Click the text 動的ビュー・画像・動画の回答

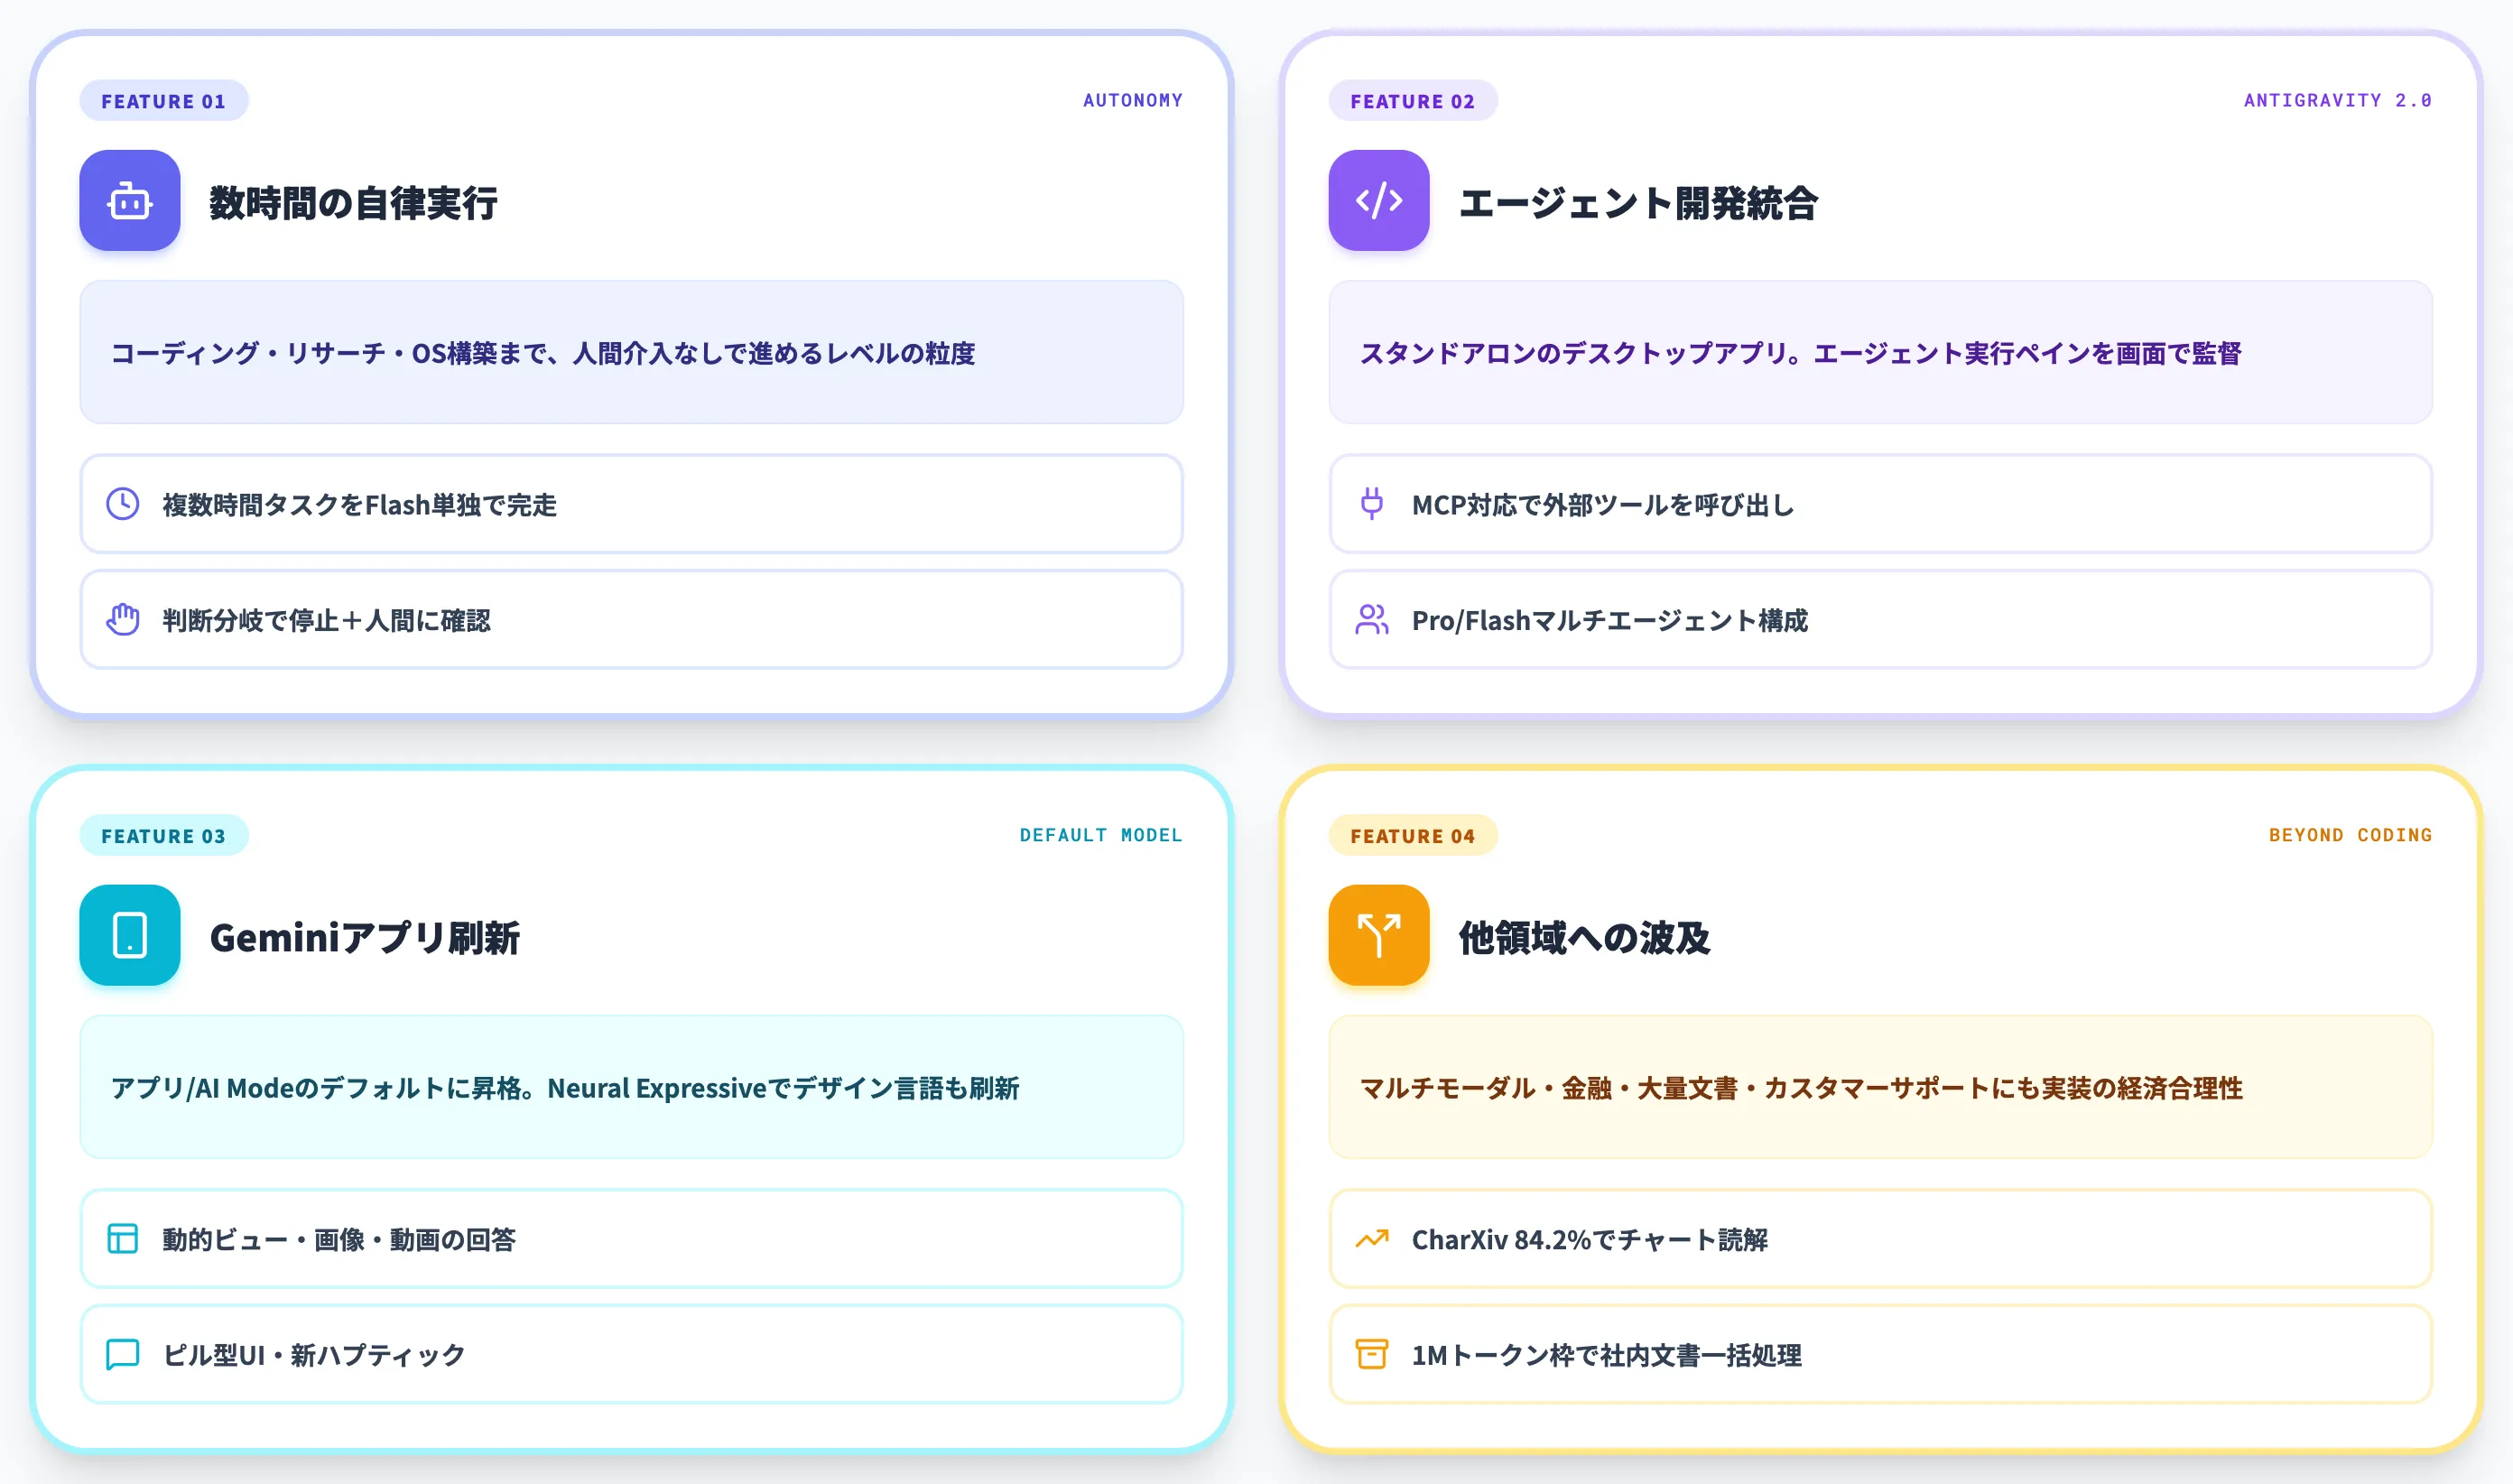(x=339, y=1240)
